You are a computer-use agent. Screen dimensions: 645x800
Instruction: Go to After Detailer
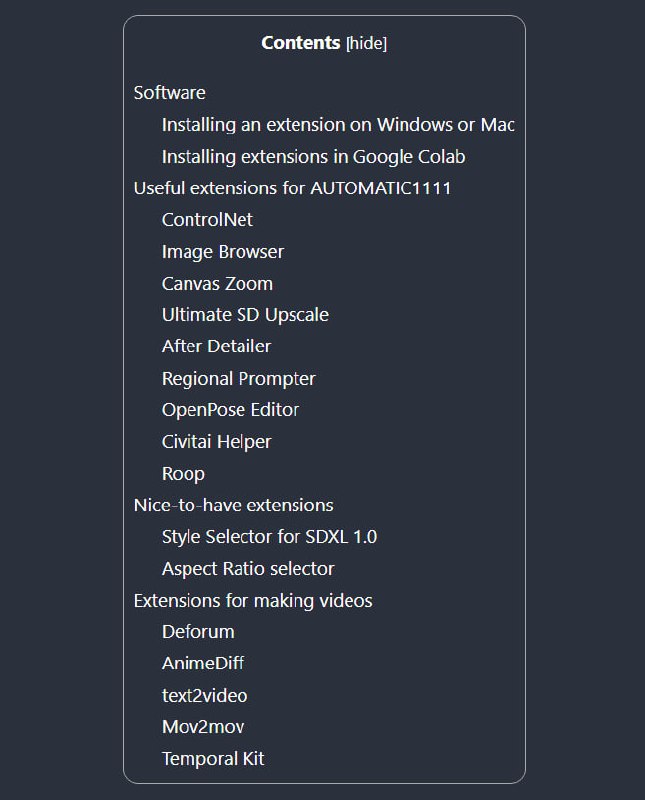(x=216, y=346)
